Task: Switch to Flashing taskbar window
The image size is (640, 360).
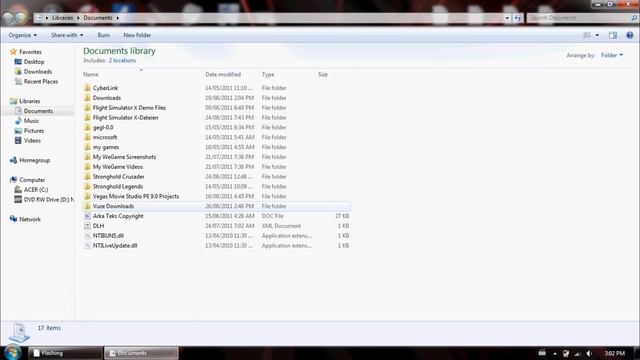Action: point(65,353)
